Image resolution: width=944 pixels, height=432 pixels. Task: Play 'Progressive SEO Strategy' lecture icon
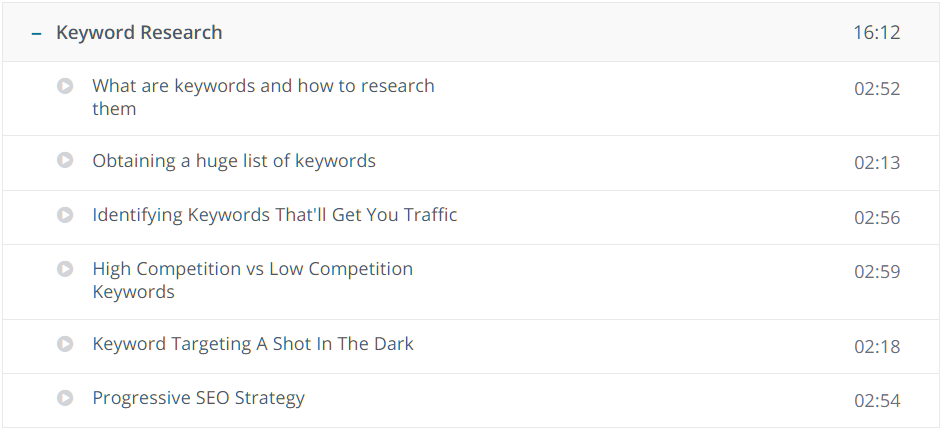(65, 398)
